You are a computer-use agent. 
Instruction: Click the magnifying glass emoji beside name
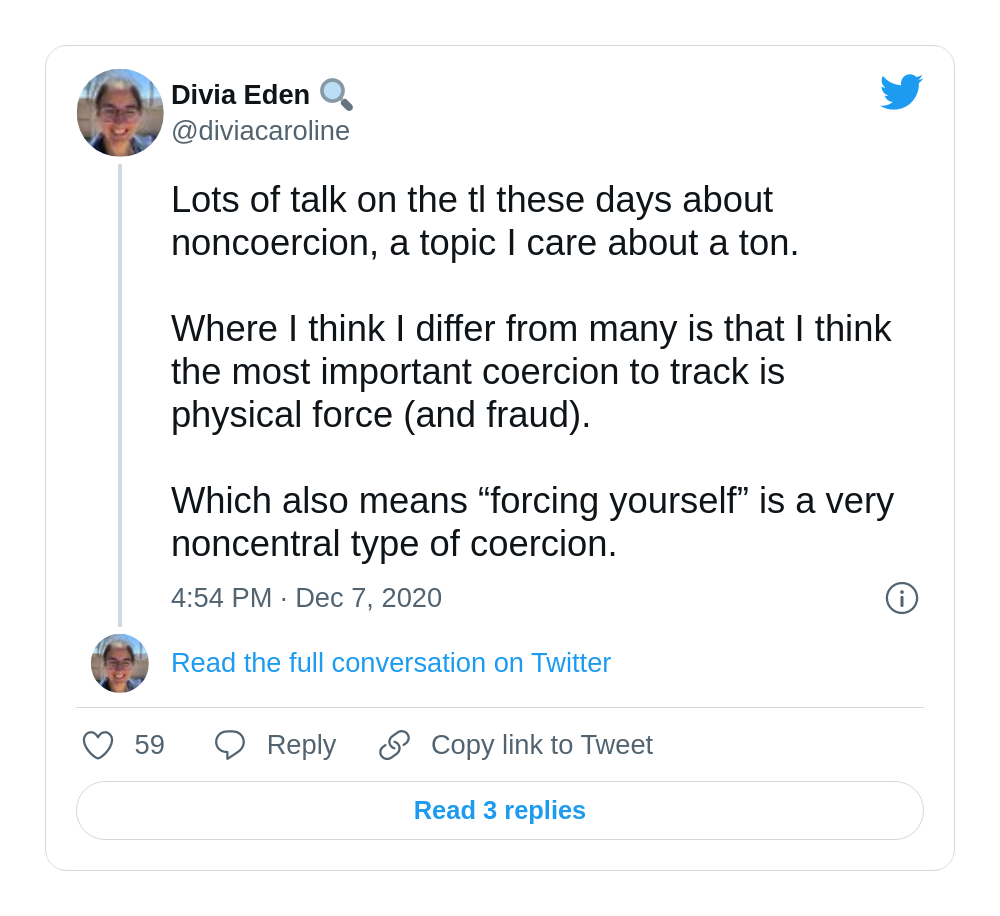(336, 95)
